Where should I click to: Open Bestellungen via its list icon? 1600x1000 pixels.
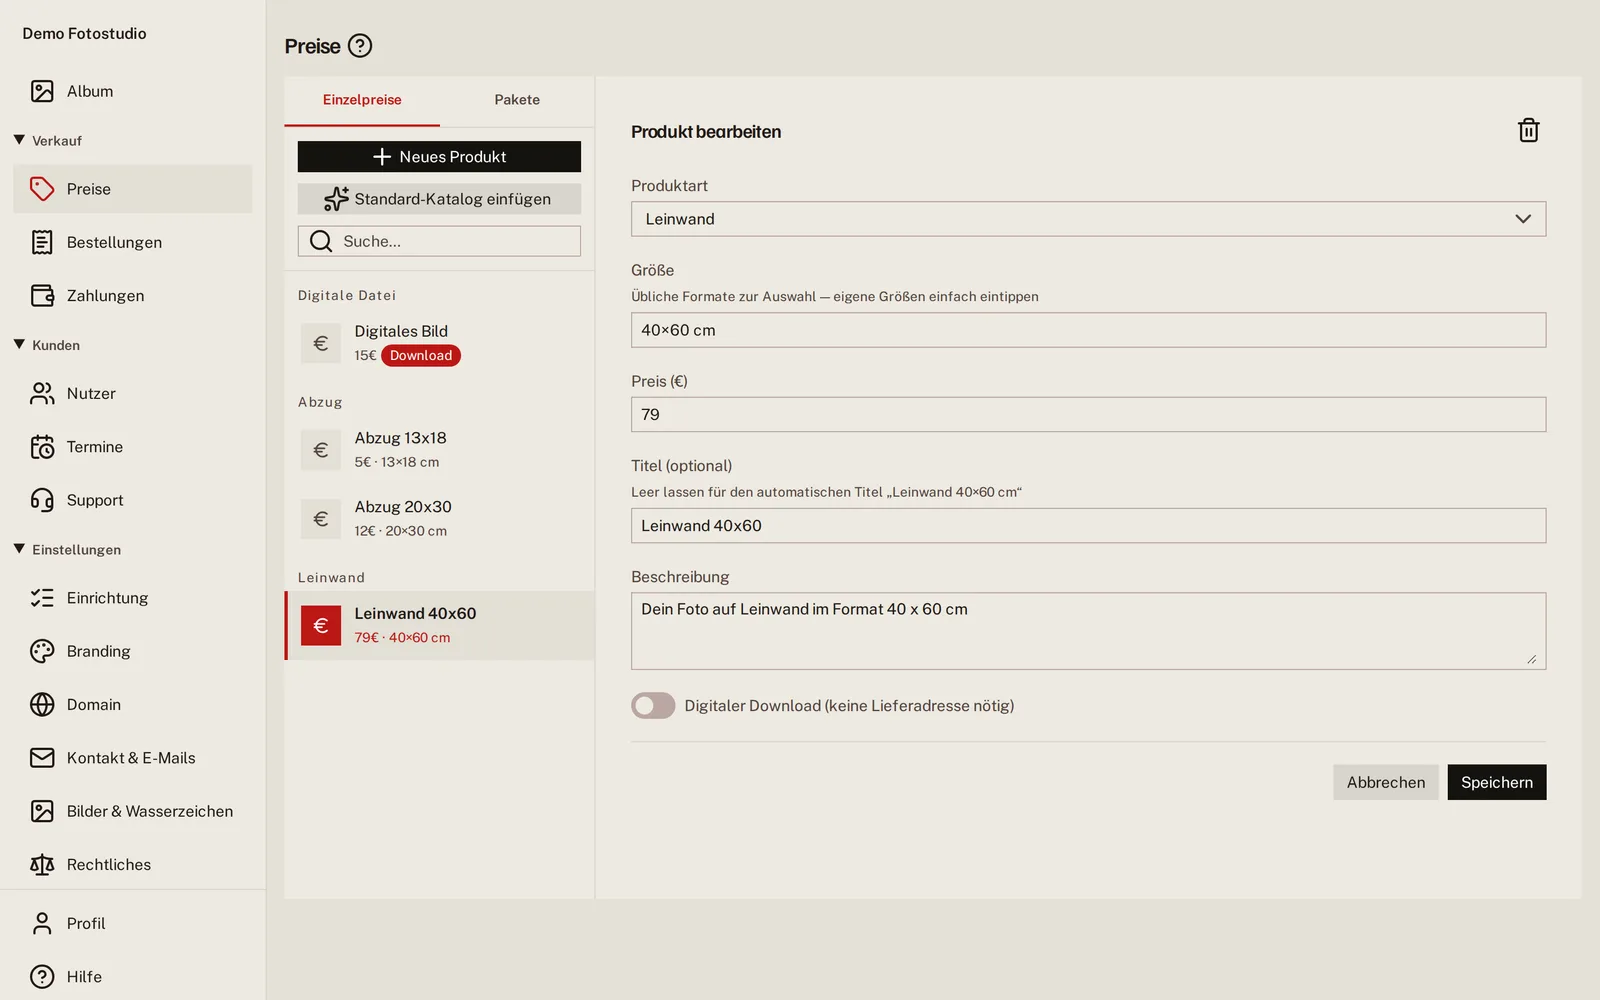(x=42, y=242)
